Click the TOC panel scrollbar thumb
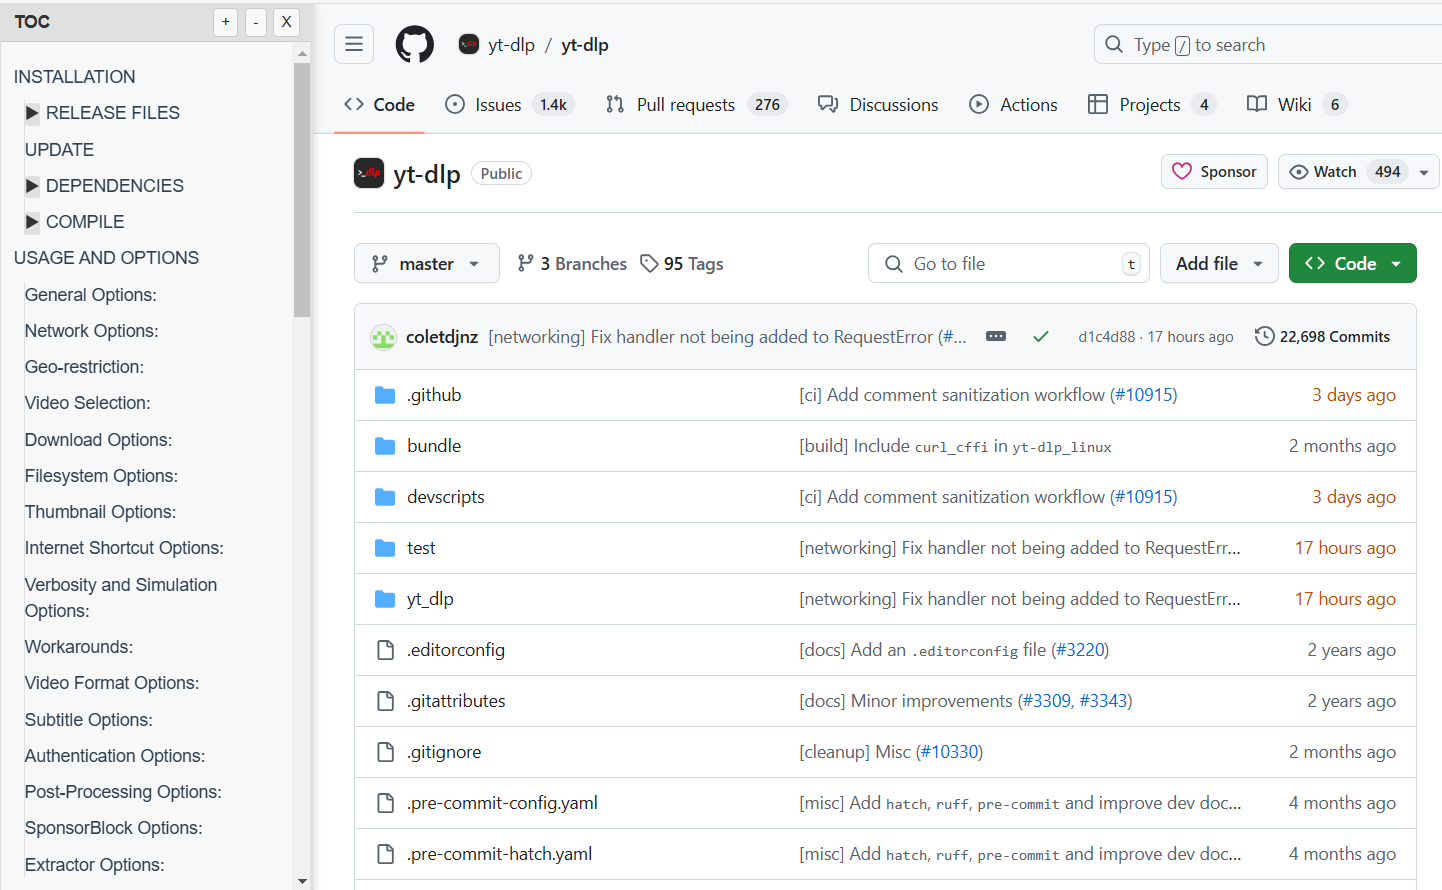1442x890 pixels. 302,190
